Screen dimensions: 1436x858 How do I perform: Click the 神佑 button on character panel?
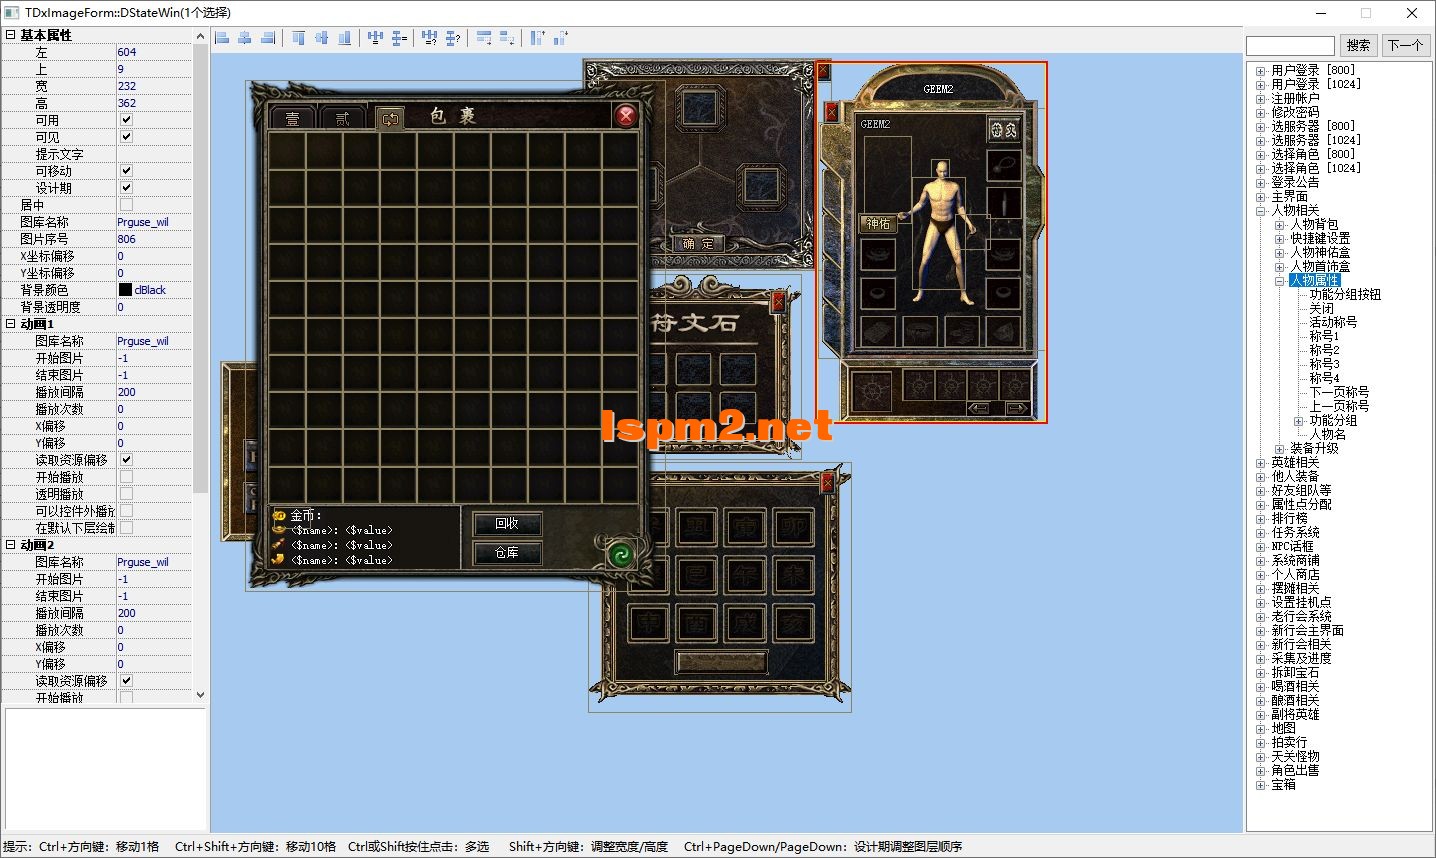[879, 224]
